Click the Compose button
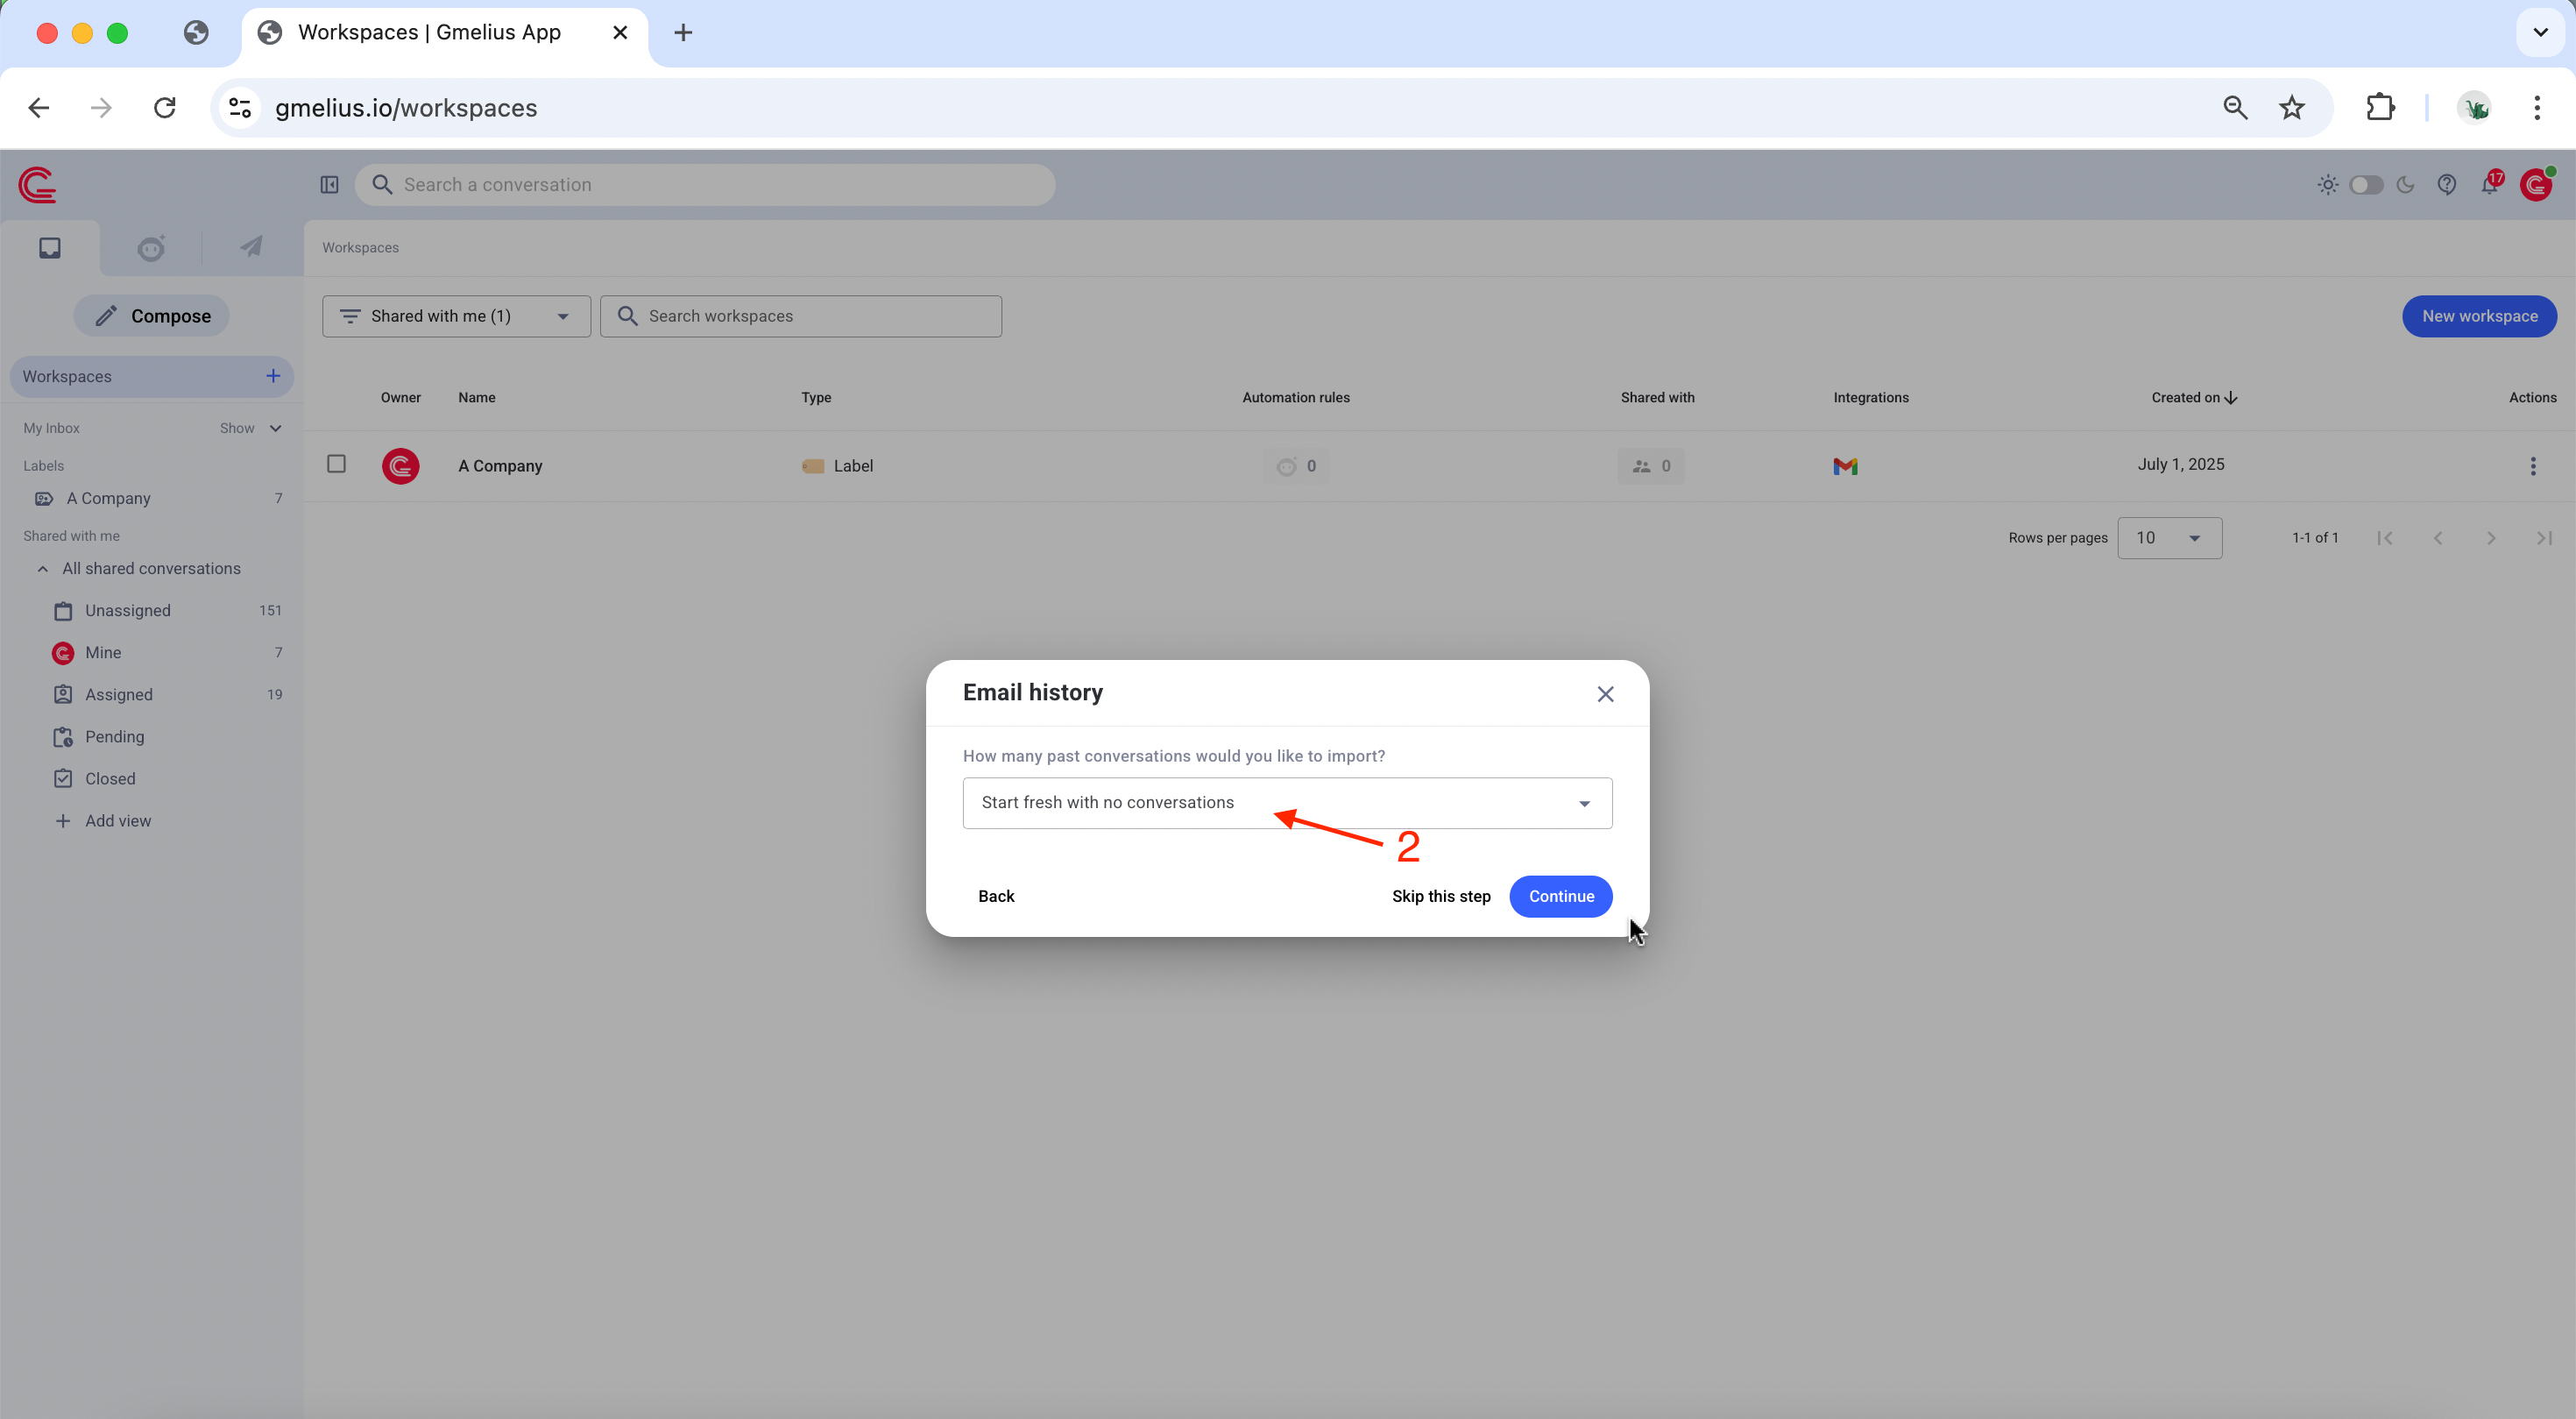This screenshot has height=1419, width=2576. tap(152, 316)
